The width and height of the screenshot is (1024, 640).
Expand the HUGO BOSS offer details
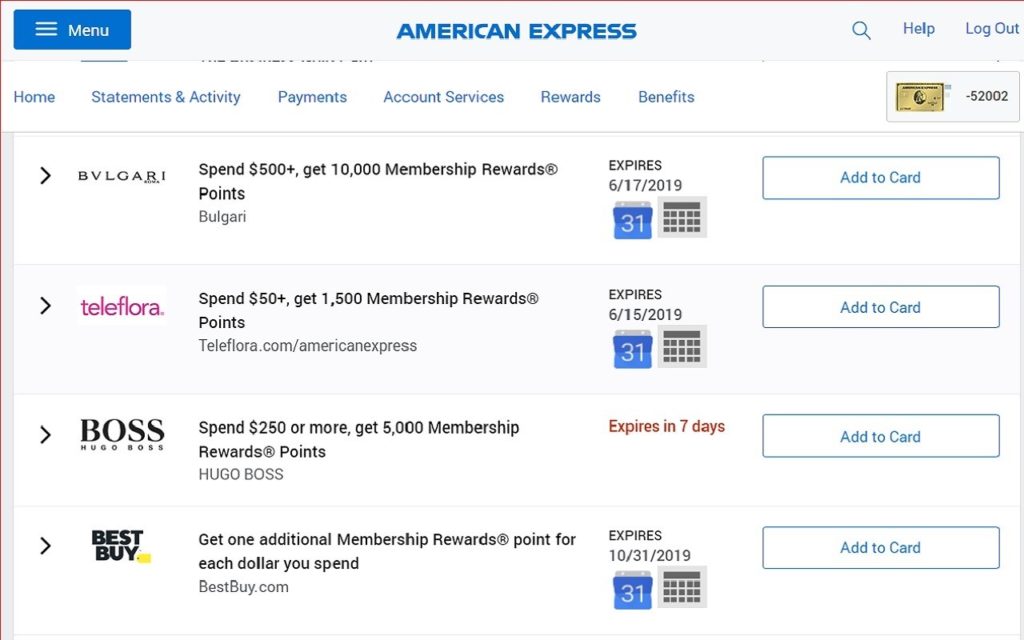45,435
